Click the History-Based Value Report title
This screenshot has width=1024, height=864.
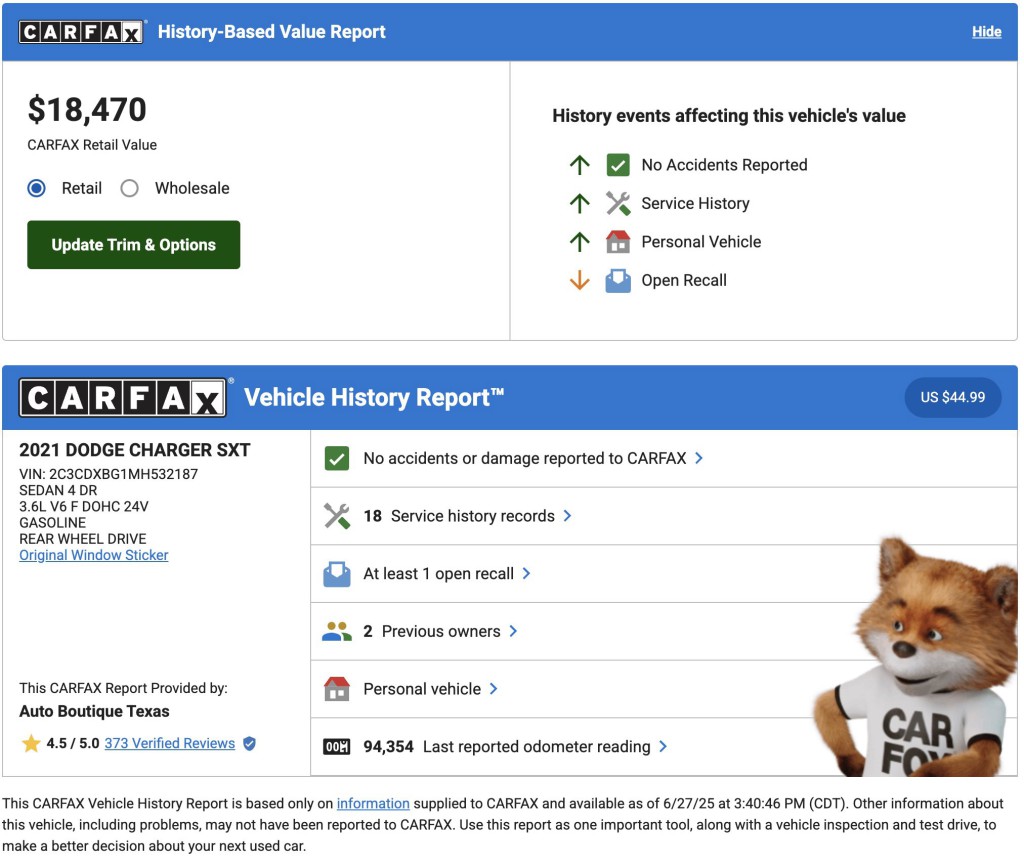point(272,32)
